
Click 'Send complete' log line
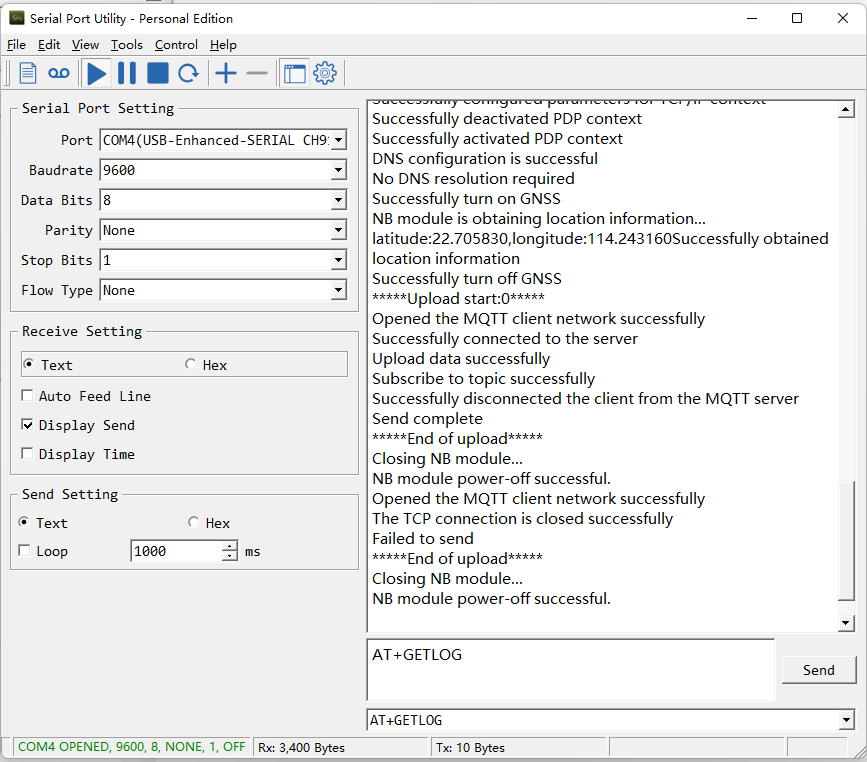(427, 419)
